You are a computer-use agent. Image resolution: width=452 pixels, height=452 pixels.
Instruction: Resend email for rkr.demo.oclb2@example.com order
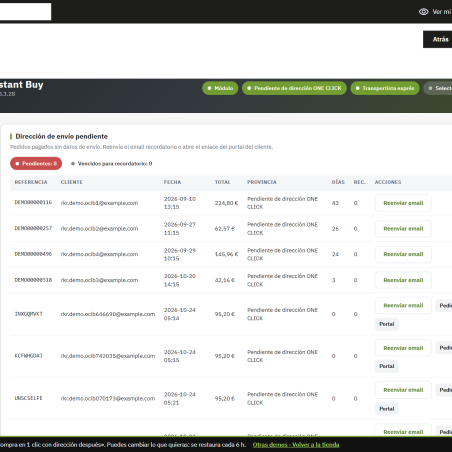click(x=403, y=229)
